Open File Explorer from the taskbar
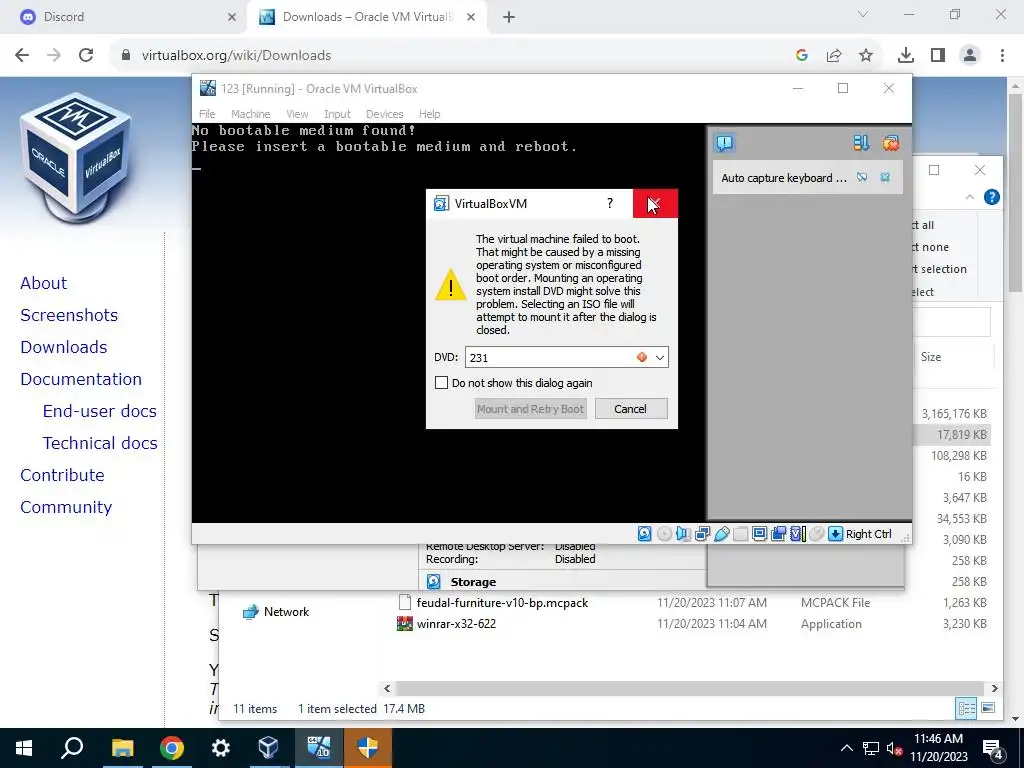The width and height of the screenshot is (1024, 768). pos(122,748)
